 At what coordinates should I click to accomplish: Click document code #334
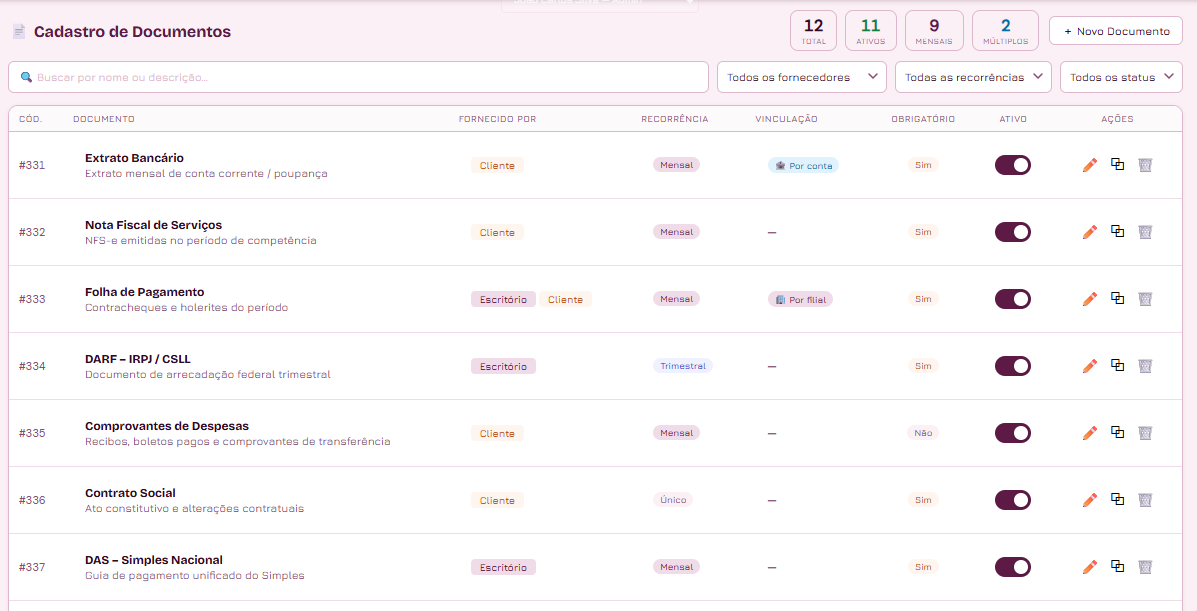click(x=32, y=366)
